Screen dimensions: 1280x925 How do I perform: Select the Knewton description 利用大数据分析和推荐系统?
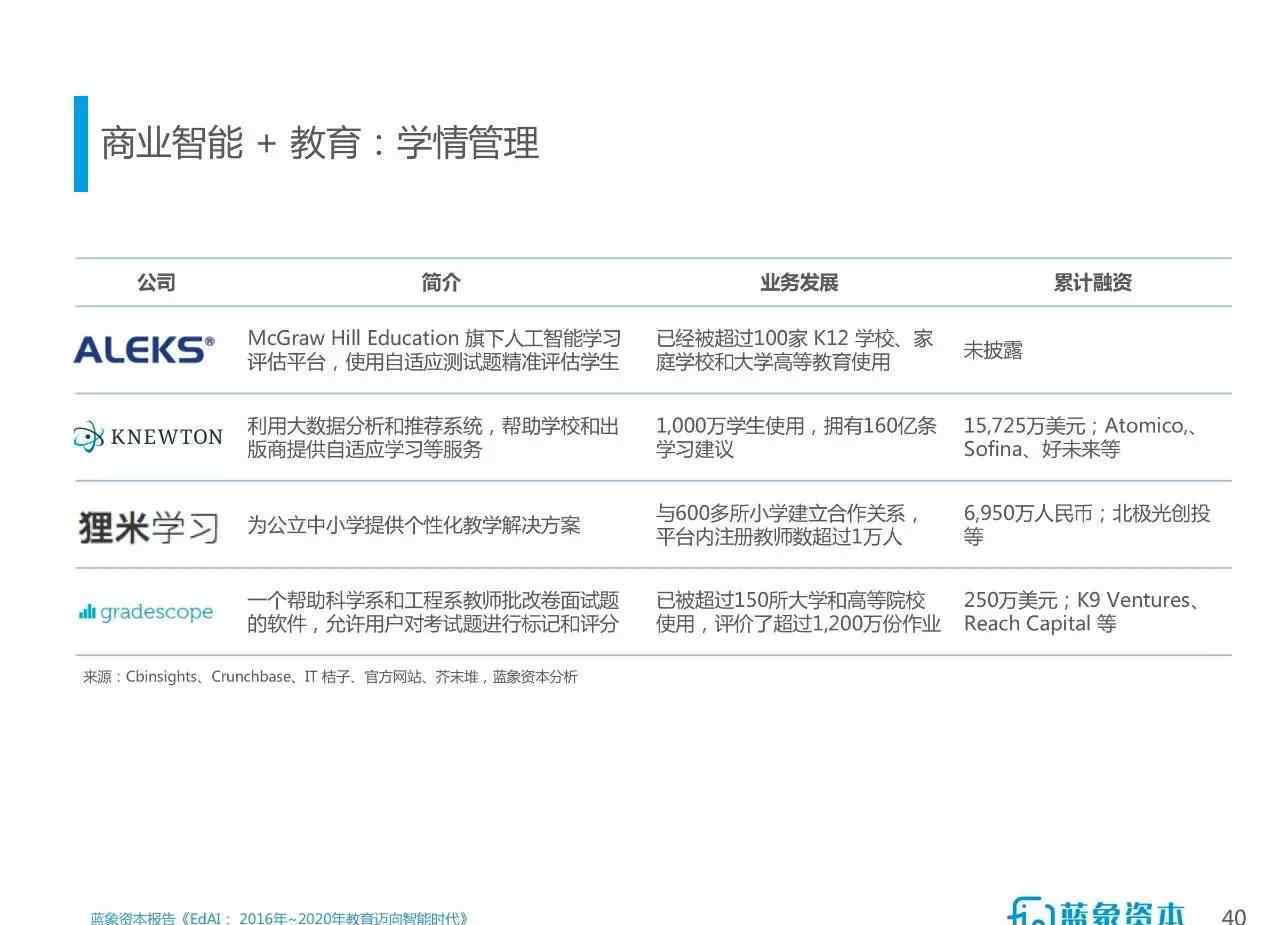coord(434,437)
